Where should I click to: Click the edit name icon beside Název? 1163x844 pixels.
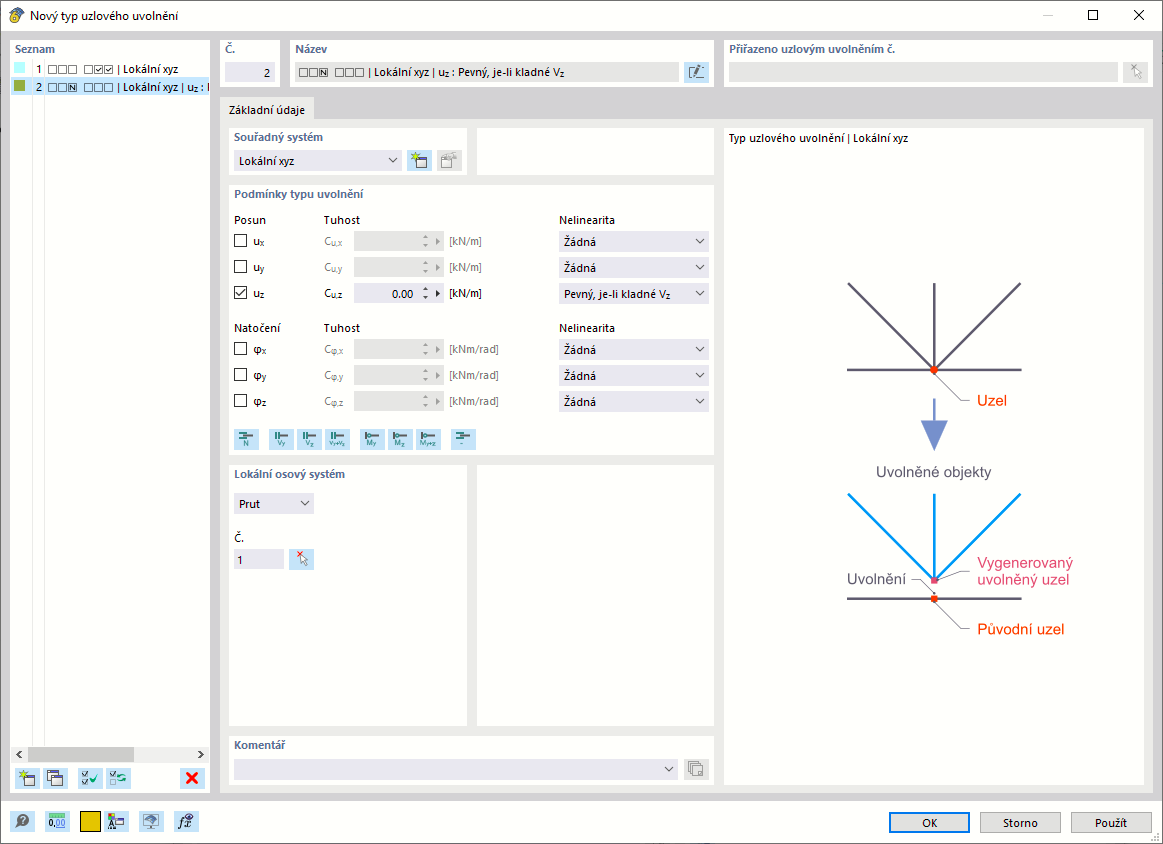click(696, 72)
